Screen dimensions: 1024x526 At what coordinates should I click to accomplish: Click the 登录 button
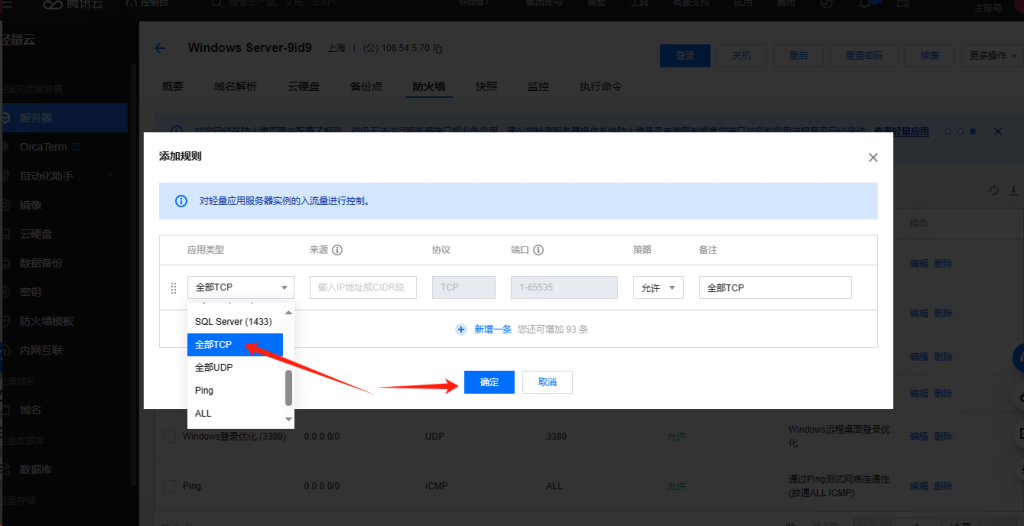685,56
